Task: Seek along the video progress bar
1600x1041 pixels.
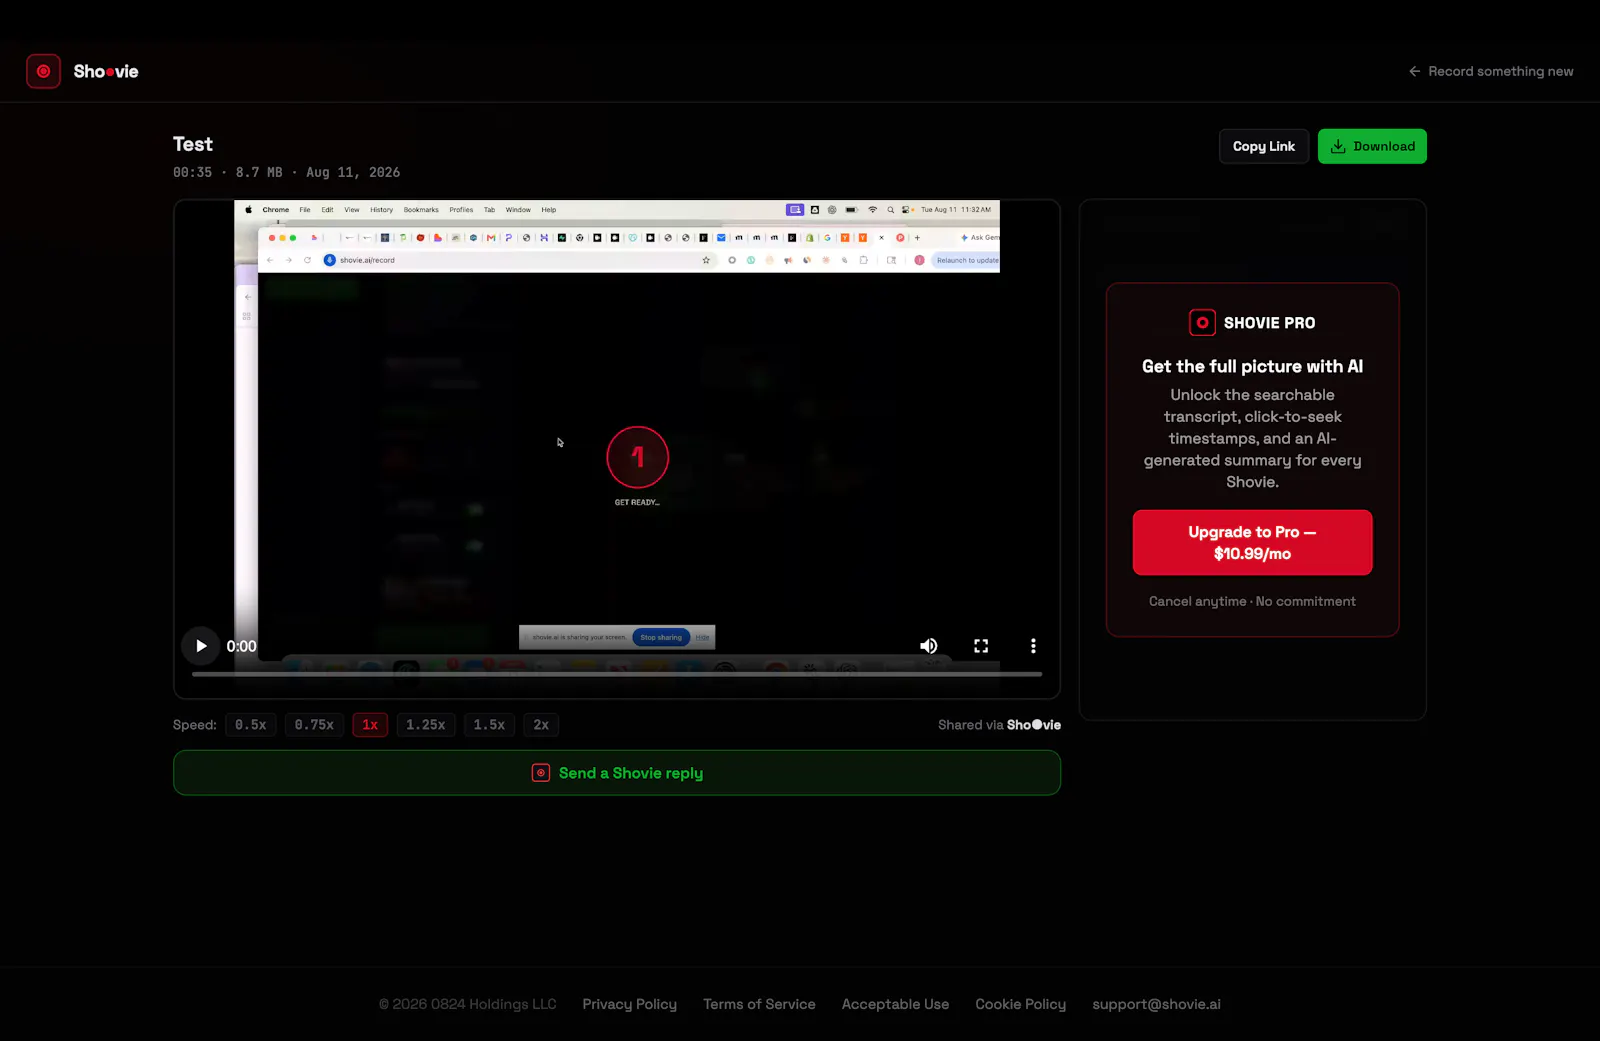Action: 617,674
